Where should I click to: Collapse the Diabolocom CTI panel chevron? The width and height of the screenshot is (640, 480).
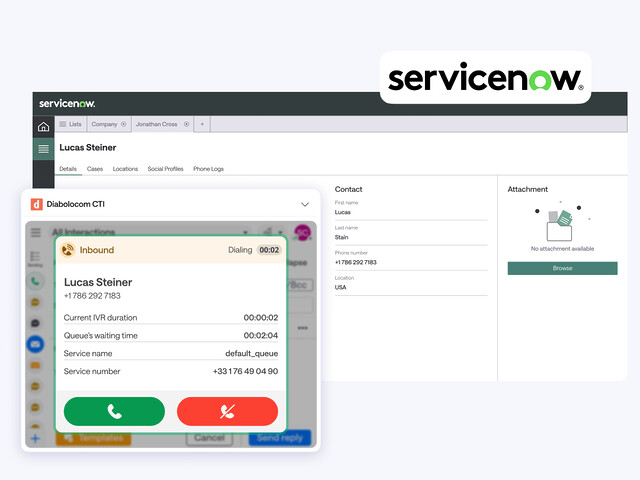(x=305, y=204)
